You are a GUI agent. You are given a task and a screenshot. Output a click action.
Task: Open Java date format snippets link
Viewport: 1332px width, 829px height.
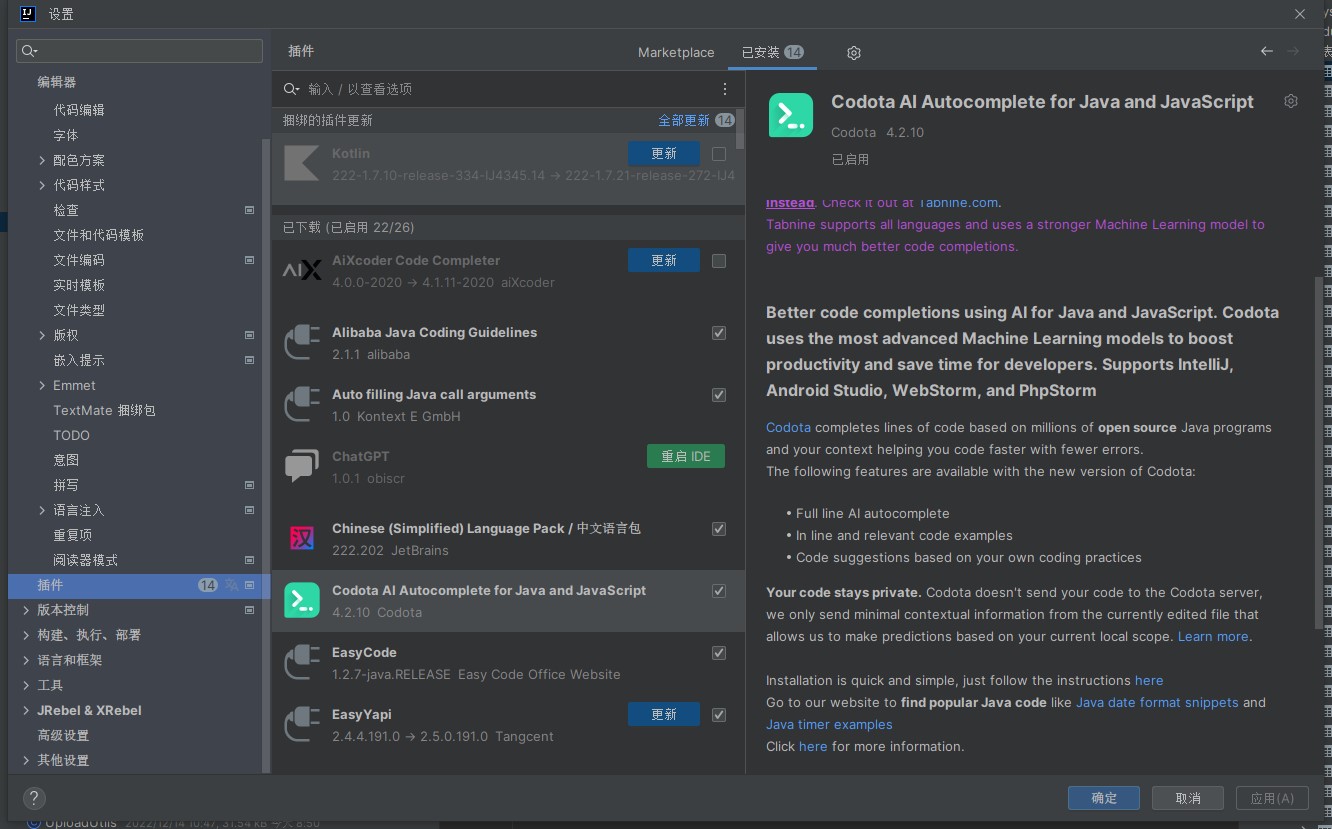pos(1157,702)
